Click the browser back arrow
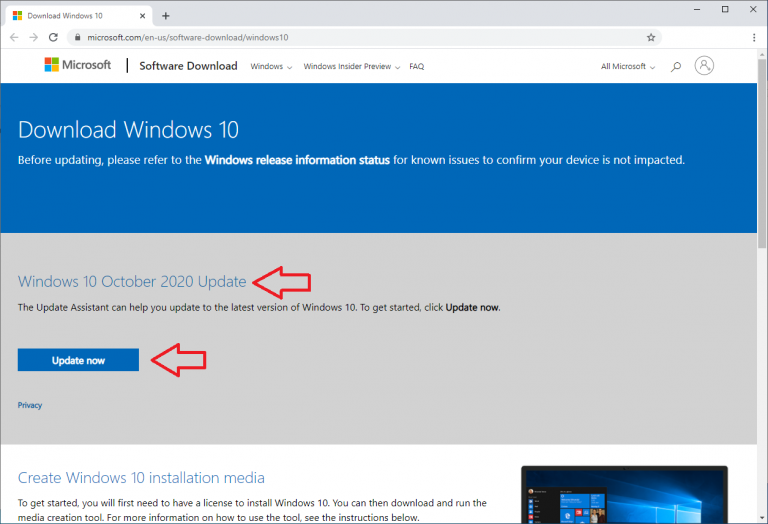 tap(14, 37)
